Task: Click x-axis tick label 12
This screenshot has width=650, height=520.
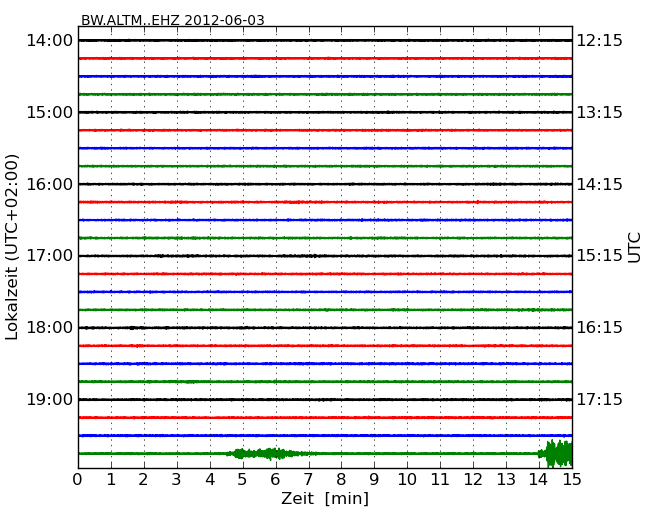Action: [473, 480]
